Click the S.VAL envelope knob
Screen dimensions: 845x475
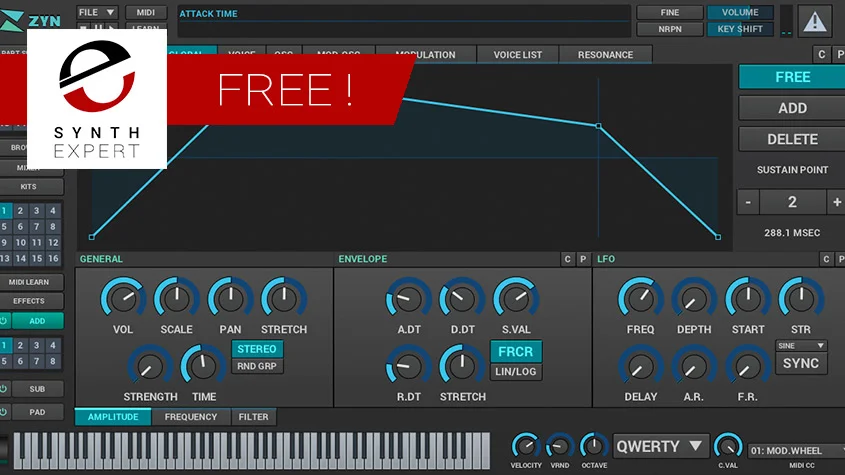(x=516, y=298)
